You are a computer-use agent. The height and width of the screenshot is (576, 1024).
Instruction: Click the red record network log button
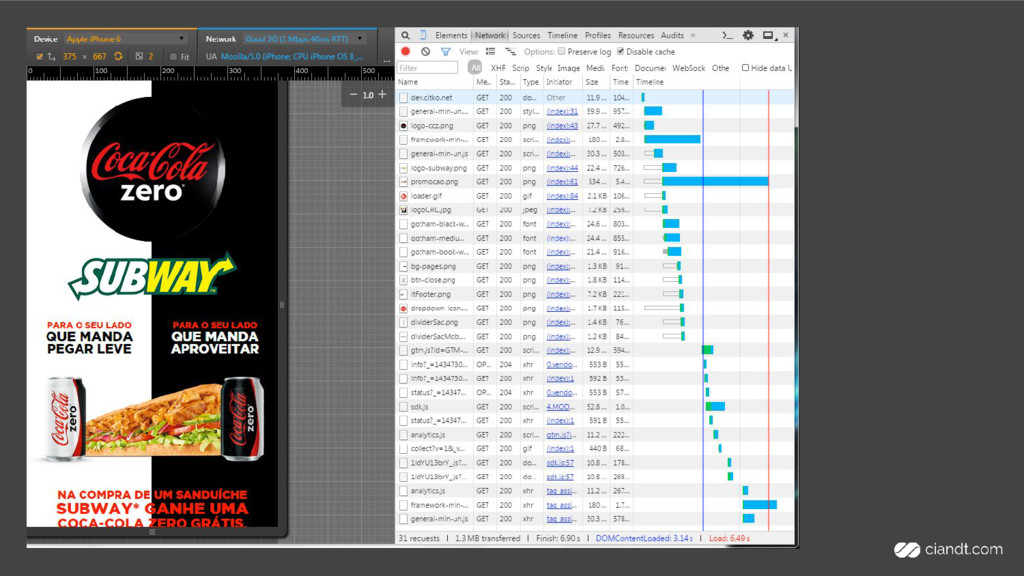click(406, 52)
